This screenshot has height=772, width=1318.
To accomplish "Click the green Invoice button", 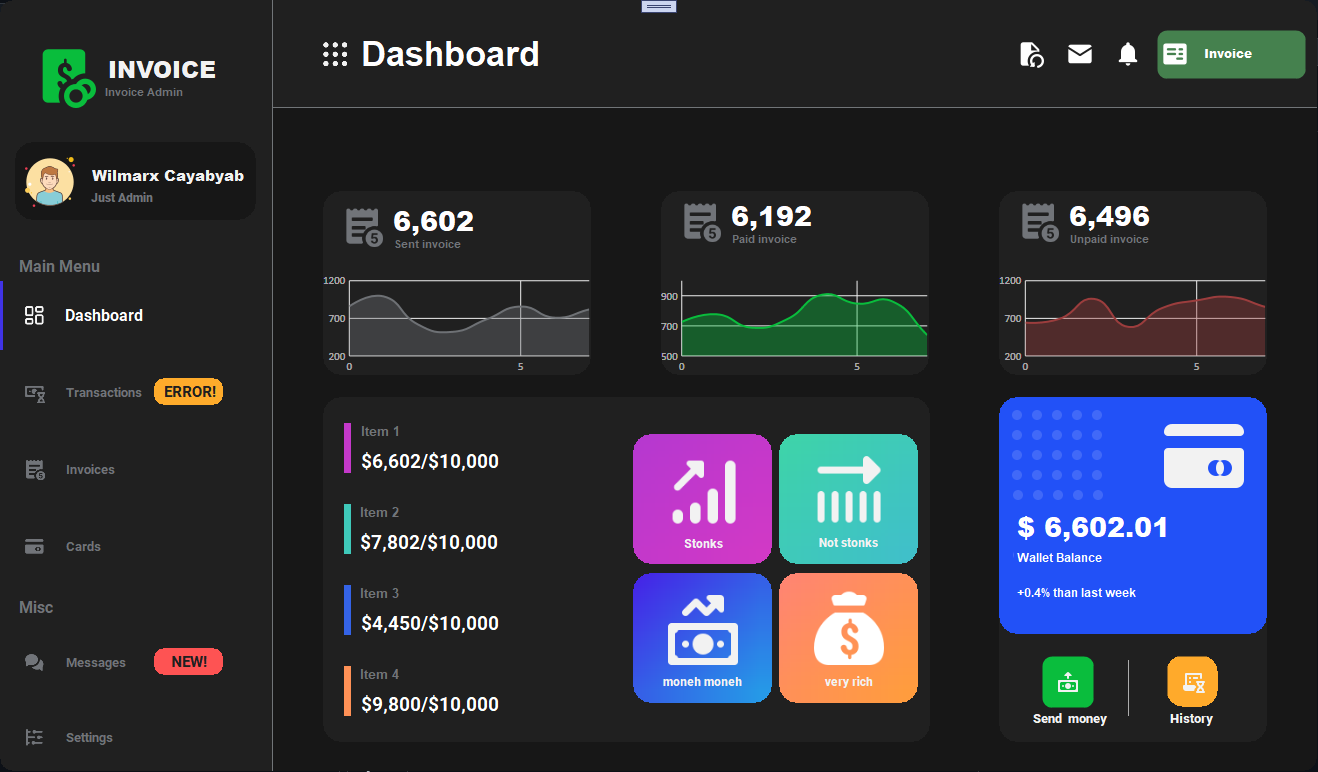I will pyautogui.click(x=1231, y=55).
